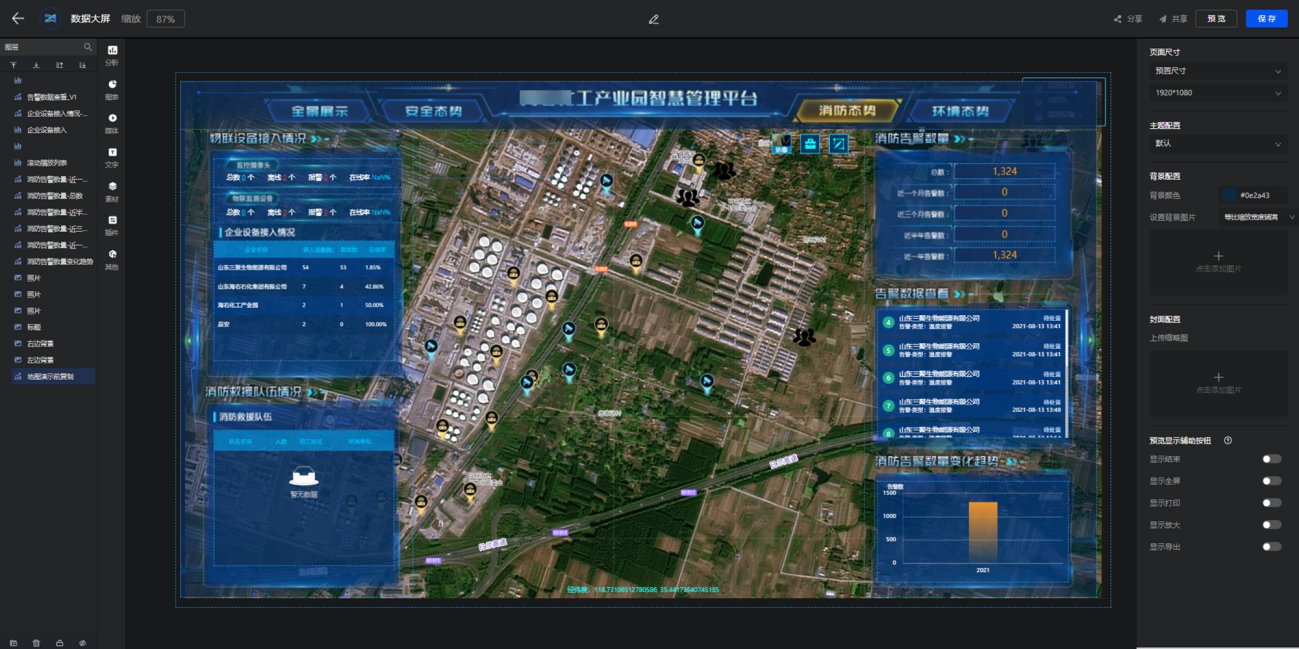Click the #0e2a43 background color swatch
This screenshot has height=649, width=1299.
[x=1229, y=196]
